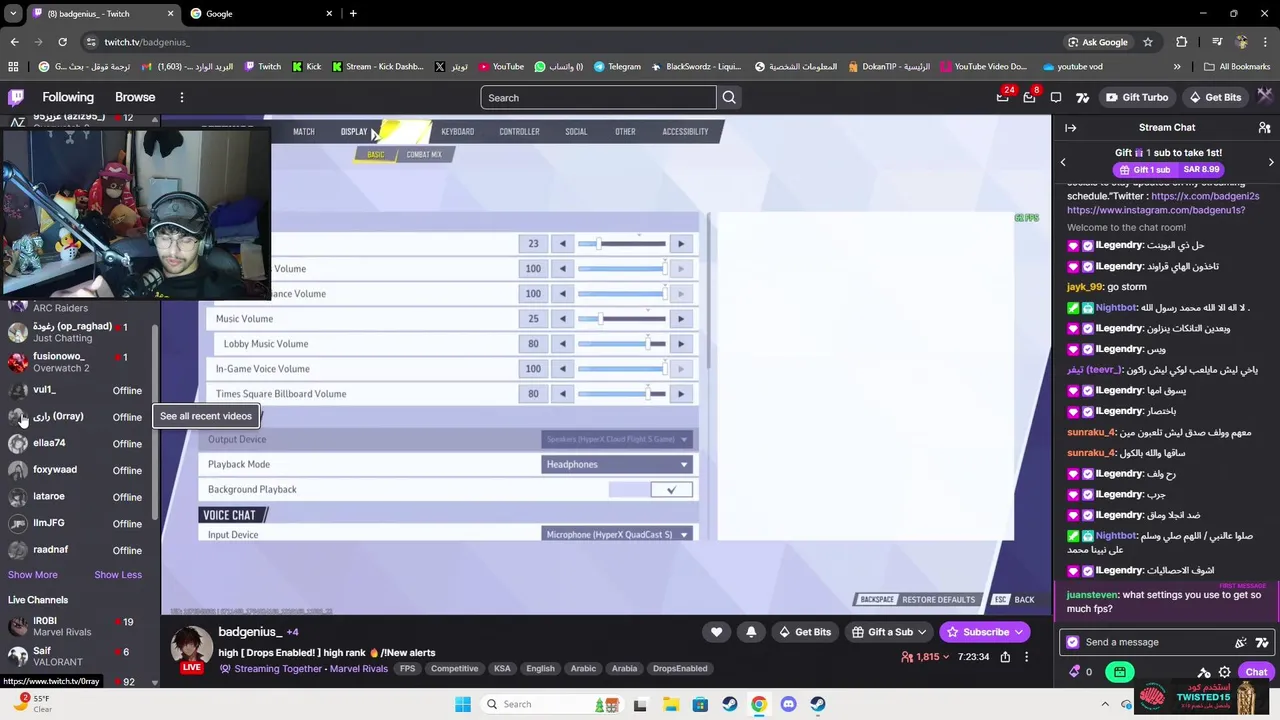
Task: Decrease Music Volume with left arrow
Action: tap(562, 319)
